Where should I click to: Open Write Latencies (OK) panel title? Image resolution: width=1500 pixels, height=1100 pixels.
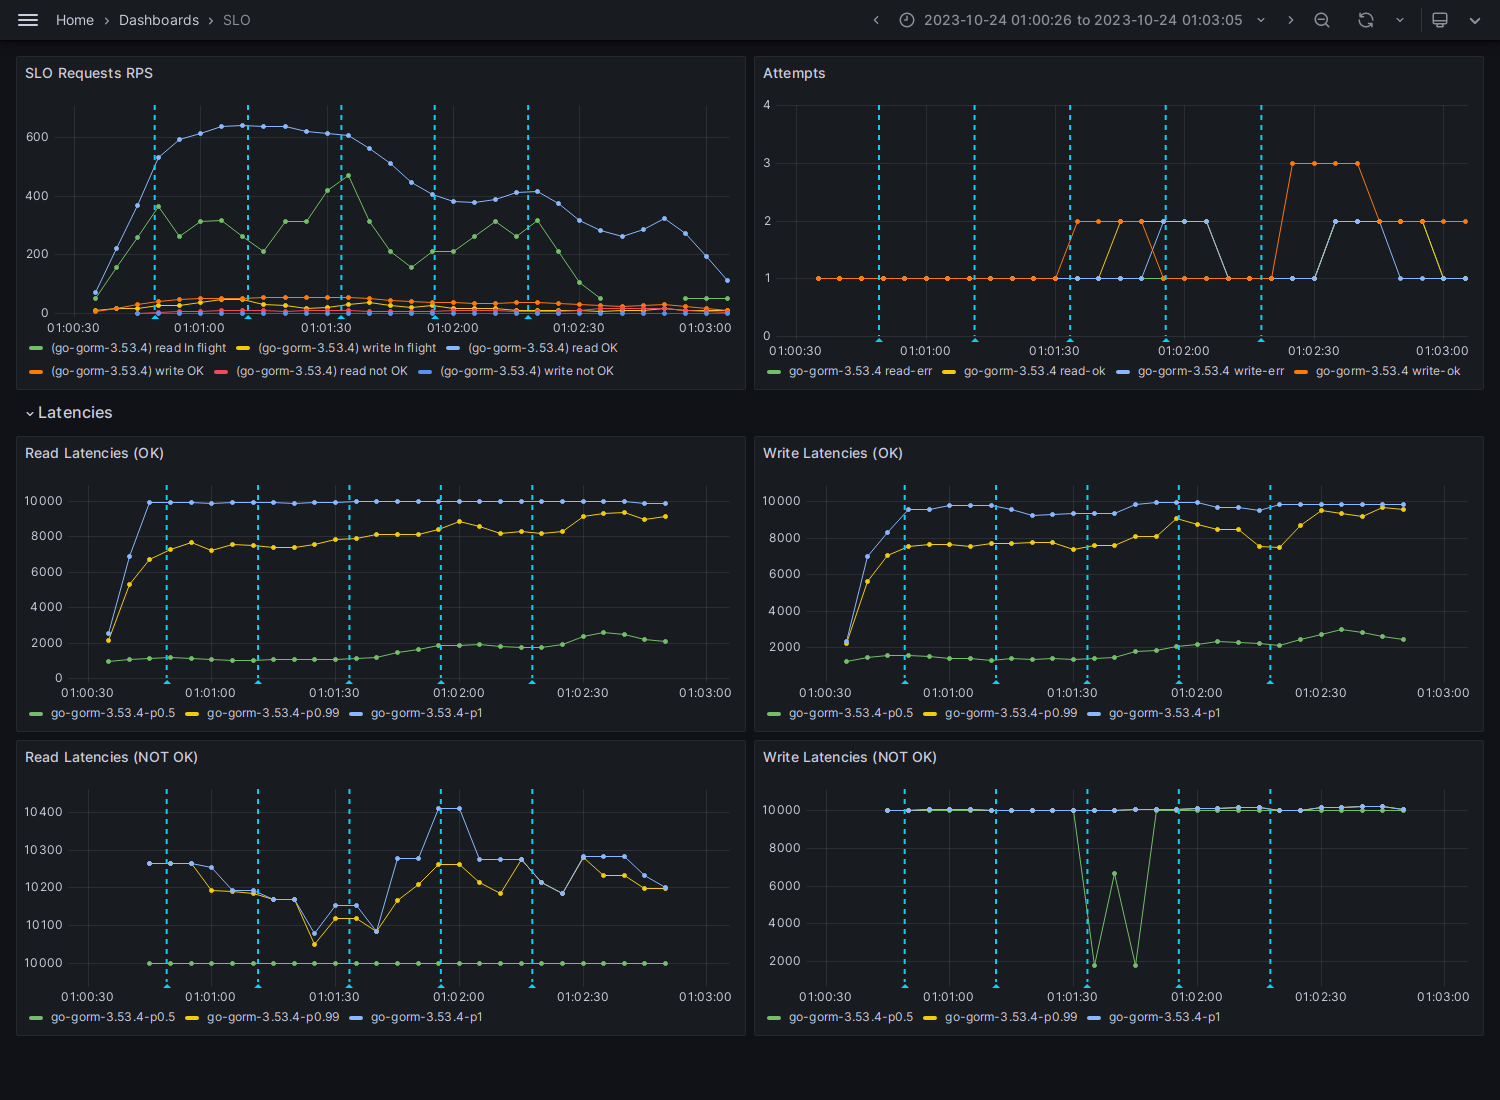833,453
